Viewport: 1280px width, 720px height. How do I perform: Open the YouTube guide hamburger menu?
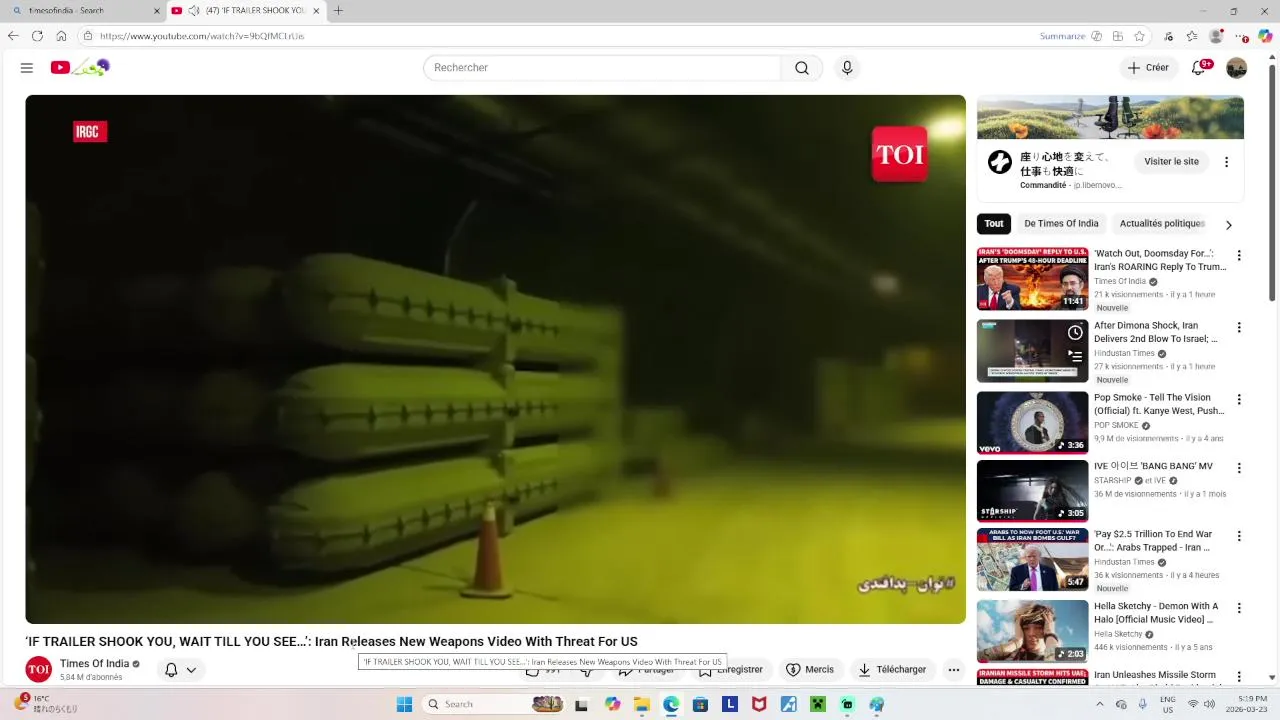[27, 68]
